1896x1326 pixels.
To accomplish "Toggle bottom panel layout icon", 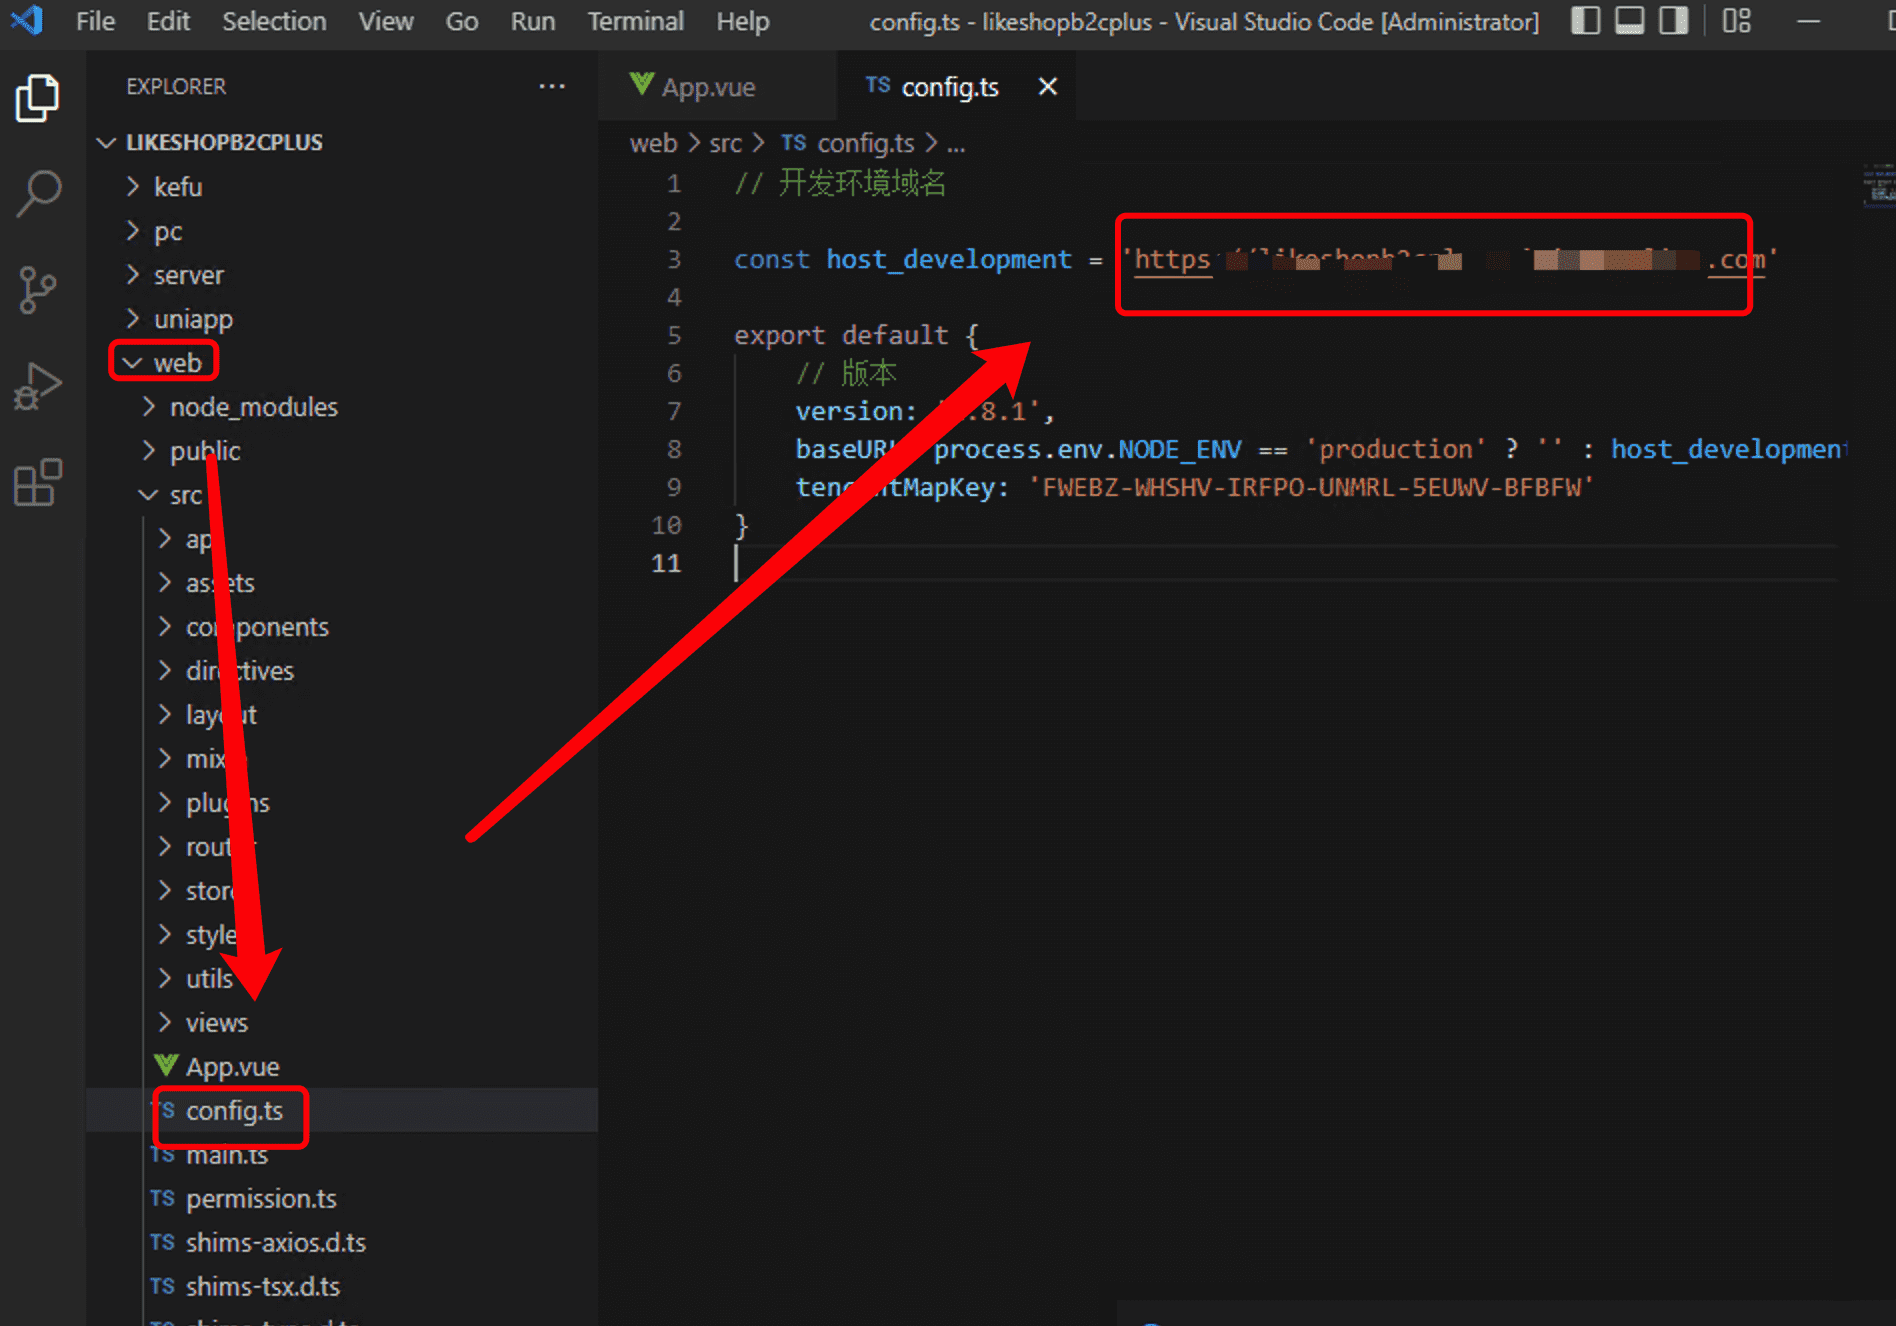I will [x=1629, y=20].
